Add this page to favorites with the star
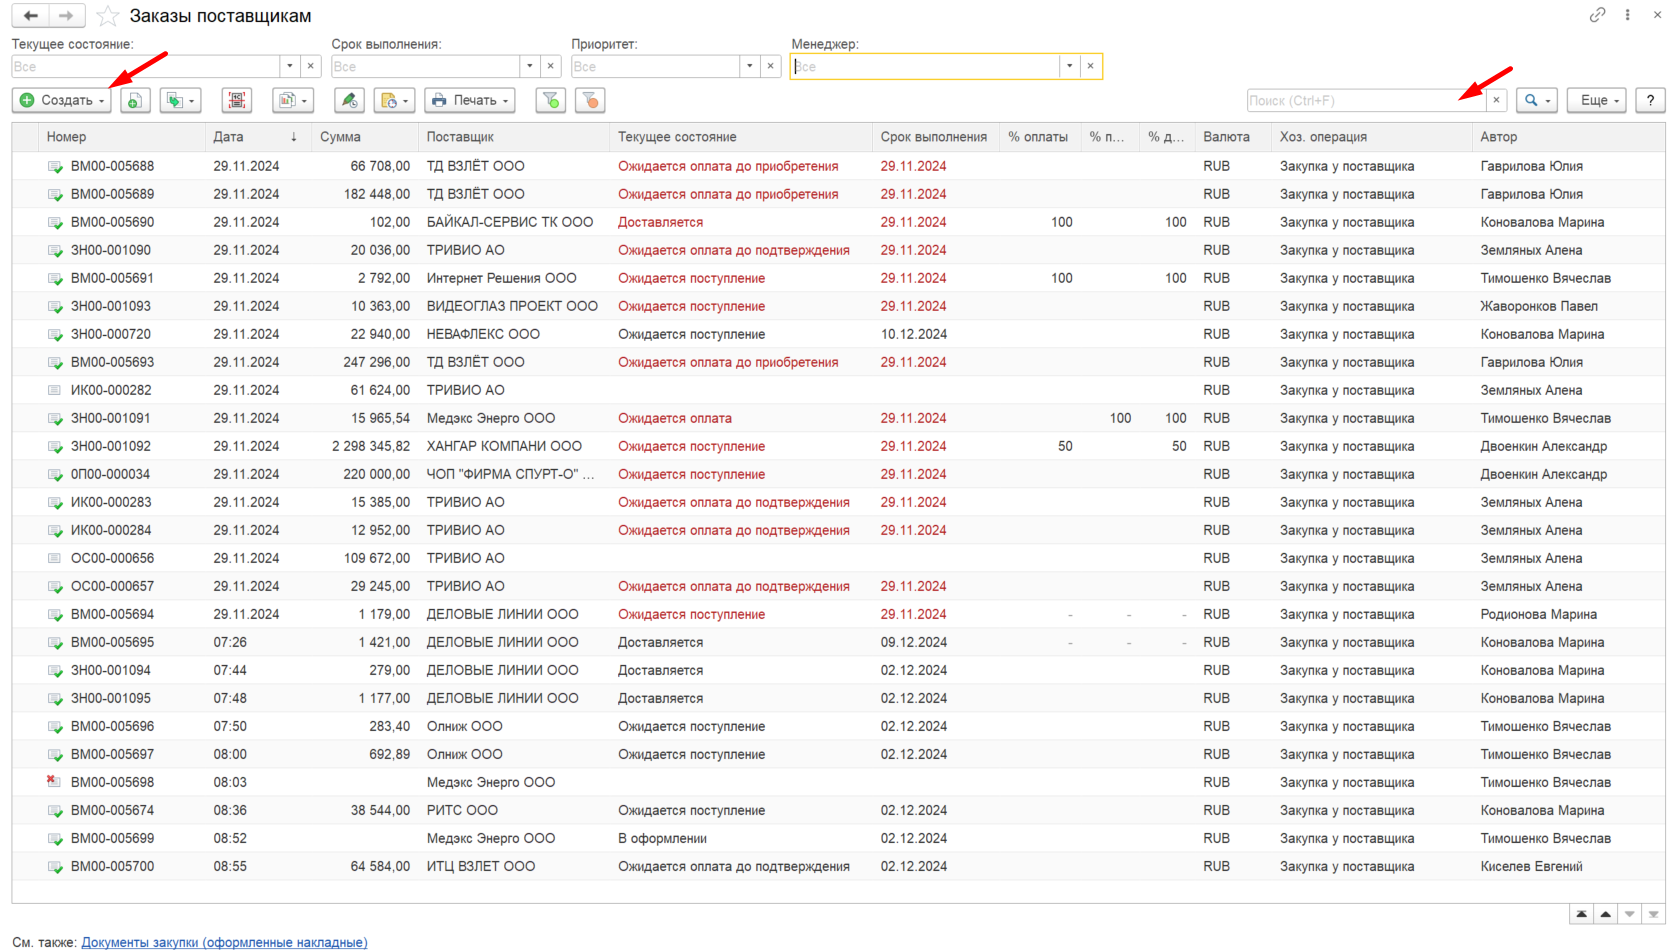1676x952 pixels. pyautogui.click(x=108, y=16)
